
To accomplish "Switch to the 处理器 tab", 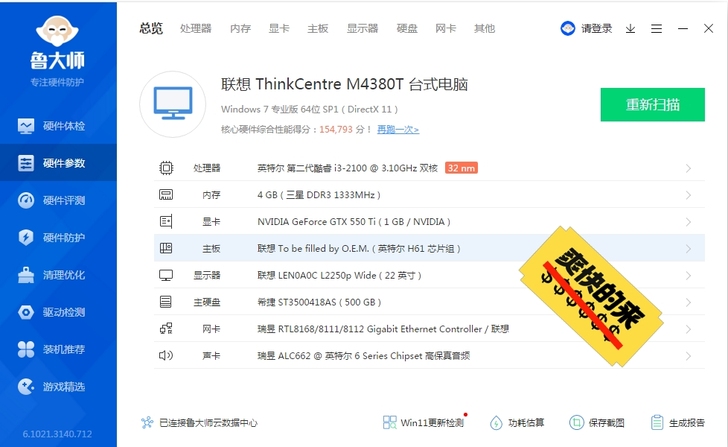I will coord(195,28).
